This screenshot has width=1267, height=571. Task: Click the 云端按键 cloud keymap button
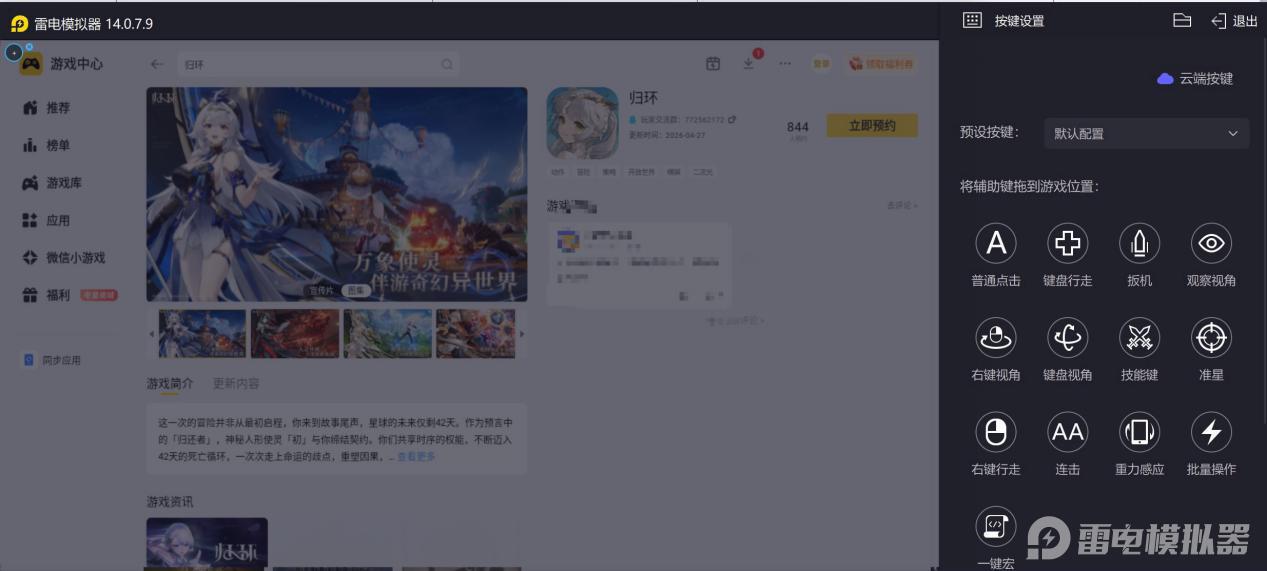[x=1195, y=78]
